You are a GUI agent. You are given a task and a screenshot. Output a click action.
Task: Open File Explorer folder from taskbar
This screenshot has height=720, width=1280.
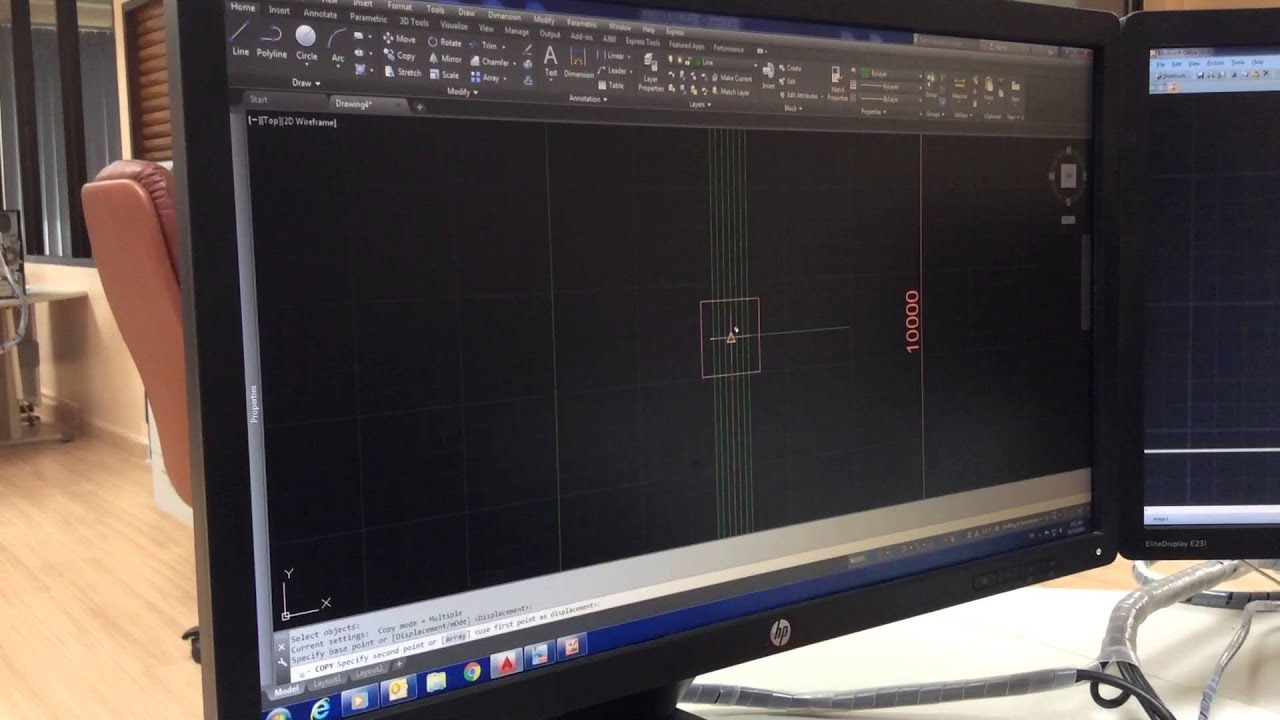(x=435, y=682)
